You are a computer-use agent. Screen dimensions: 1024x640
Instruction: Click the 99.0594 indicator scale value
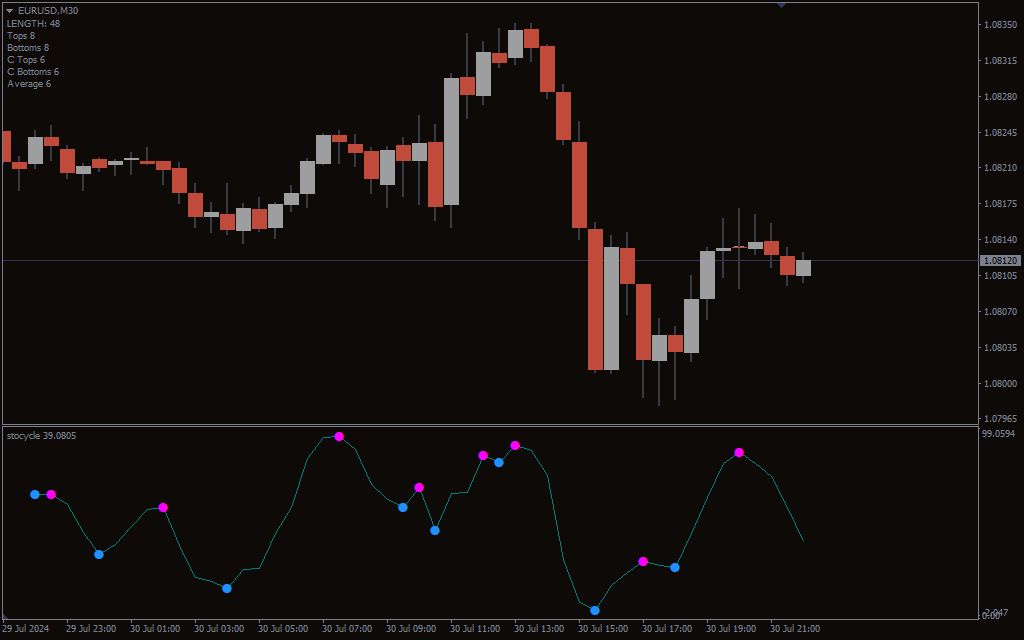click(998, 434)
